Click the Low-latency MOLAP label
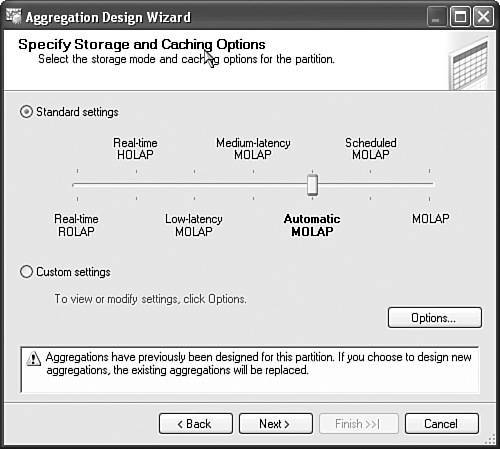 point(194,225)
